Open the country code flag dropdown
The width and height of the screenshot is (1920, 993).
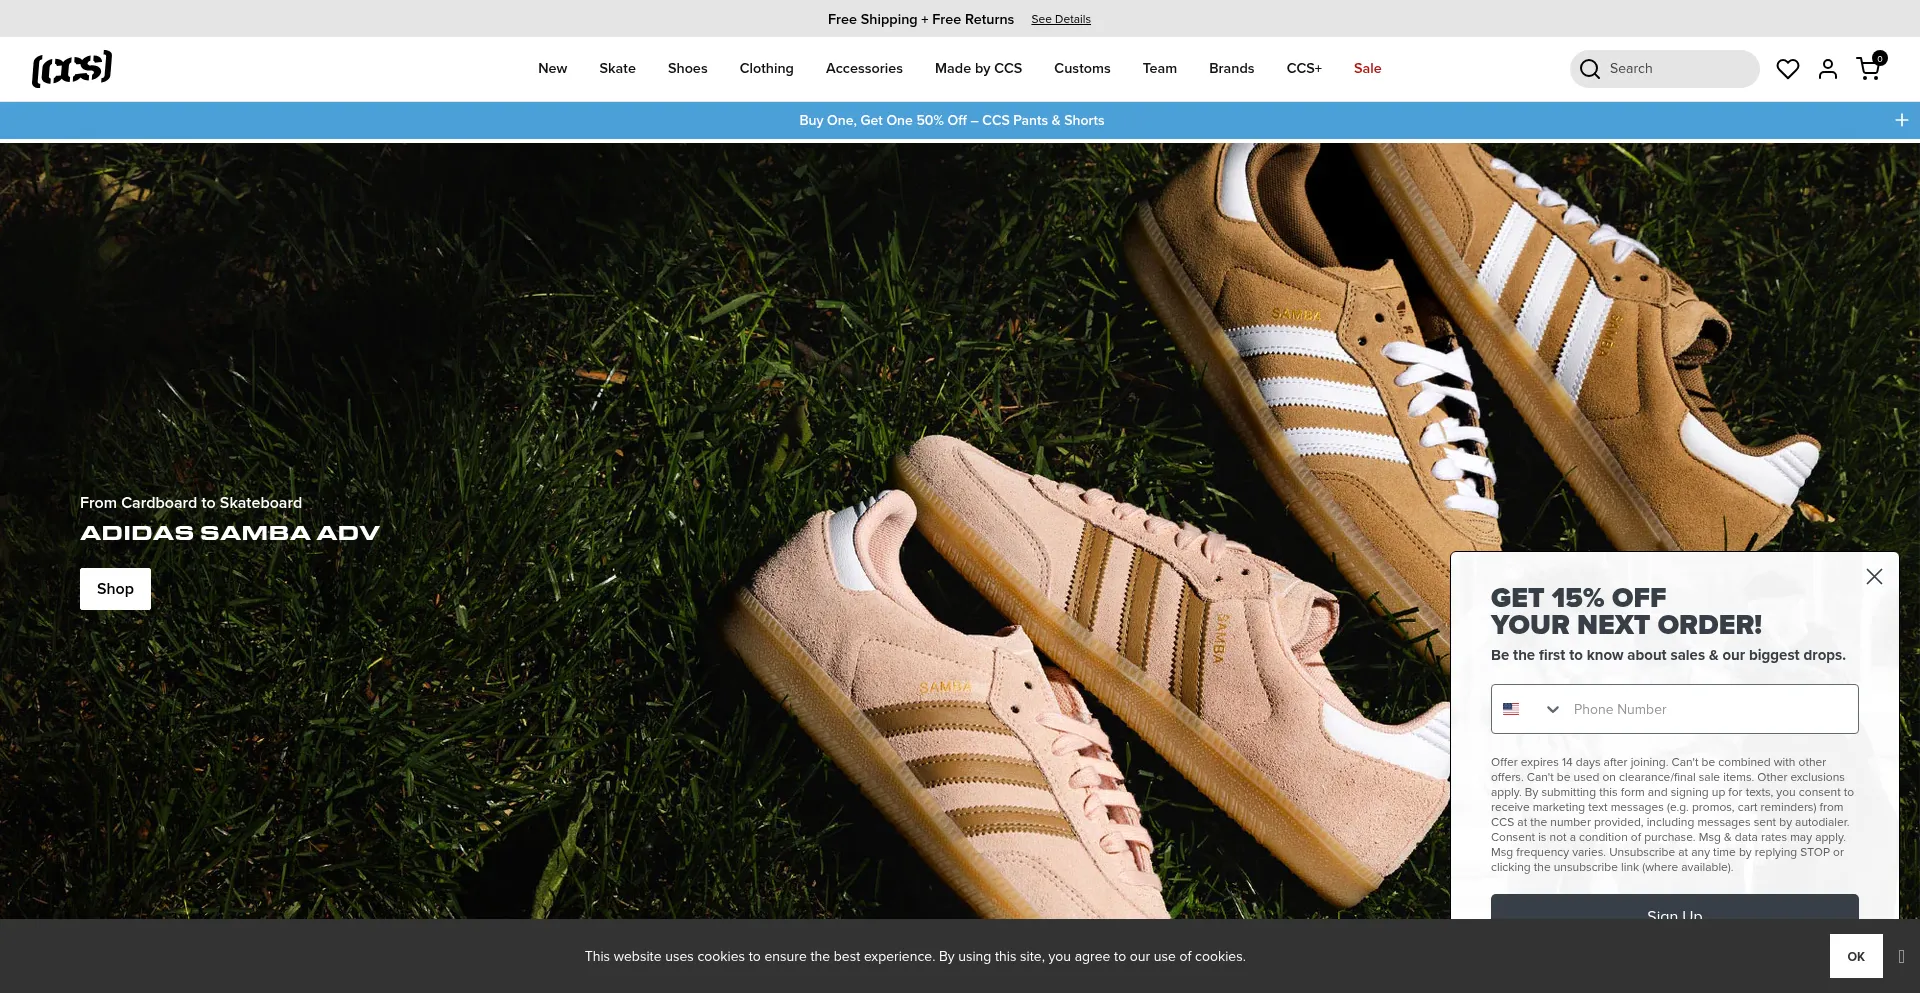pos(1531,709)
